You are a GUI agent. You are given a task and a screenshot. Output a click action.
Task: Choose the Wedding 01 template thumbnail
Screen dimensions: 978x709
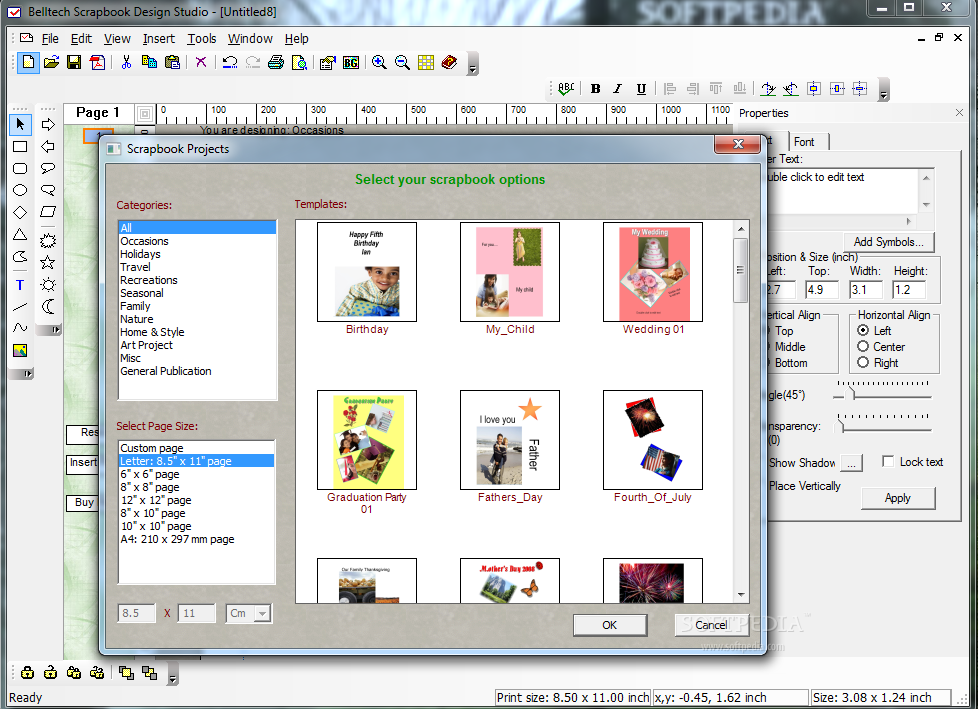click(652, 272)
